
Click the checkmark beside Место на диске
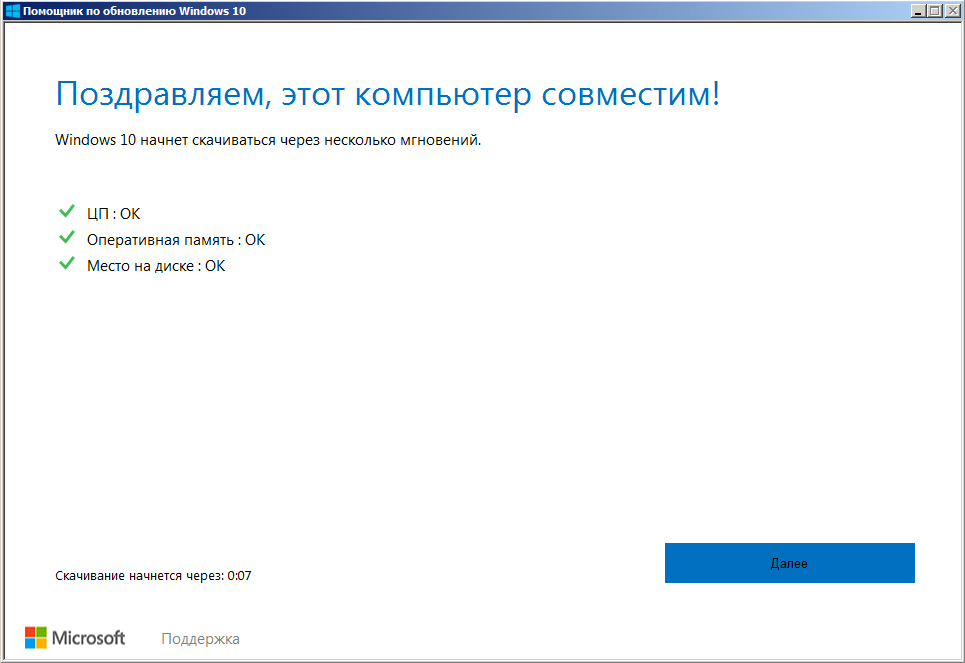[67, 264]
